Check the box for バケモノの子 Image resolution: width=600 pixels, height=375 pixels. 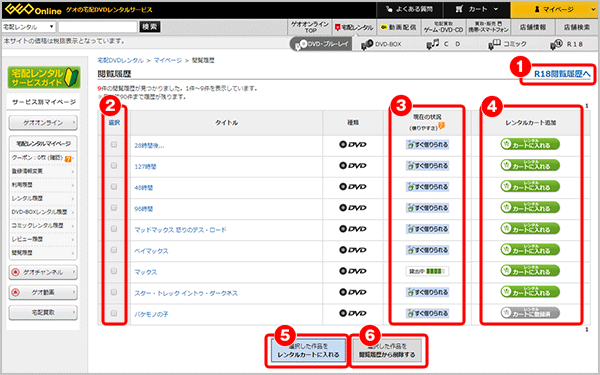click(x=114, y=313)
